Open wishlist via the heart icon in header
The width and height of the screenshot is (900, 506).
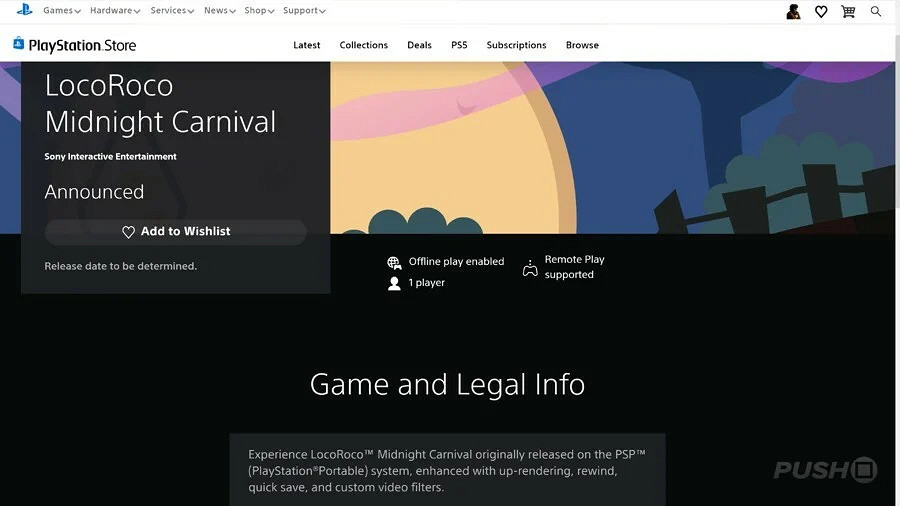click(821, 11)
